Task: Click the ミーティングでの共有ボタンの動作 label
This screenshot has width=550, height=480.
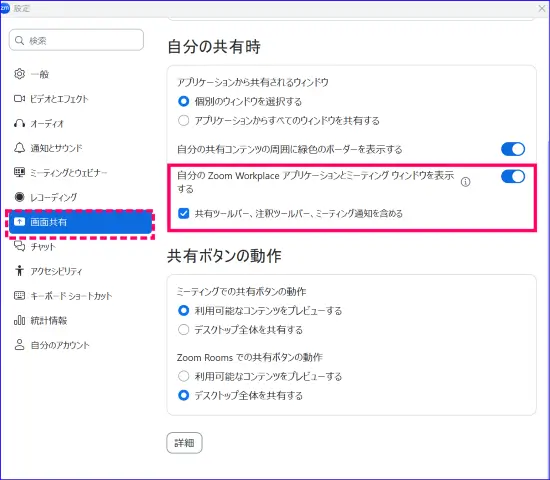Action: coord(241,291)
